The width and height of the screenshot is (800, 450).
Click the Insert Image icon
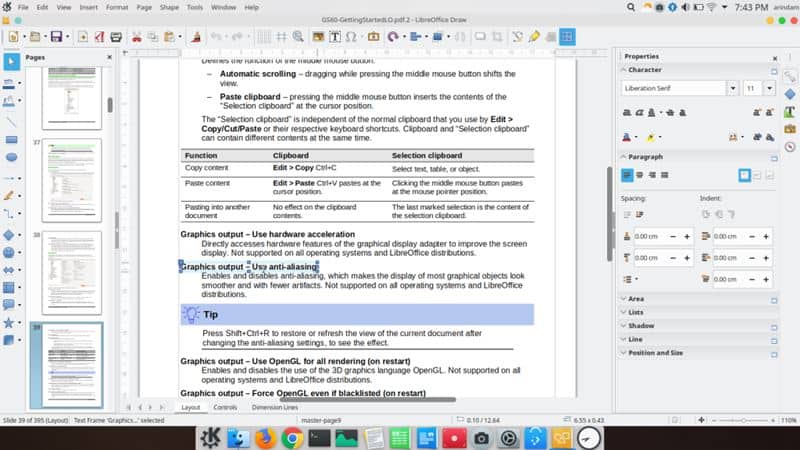coord(318,37)
